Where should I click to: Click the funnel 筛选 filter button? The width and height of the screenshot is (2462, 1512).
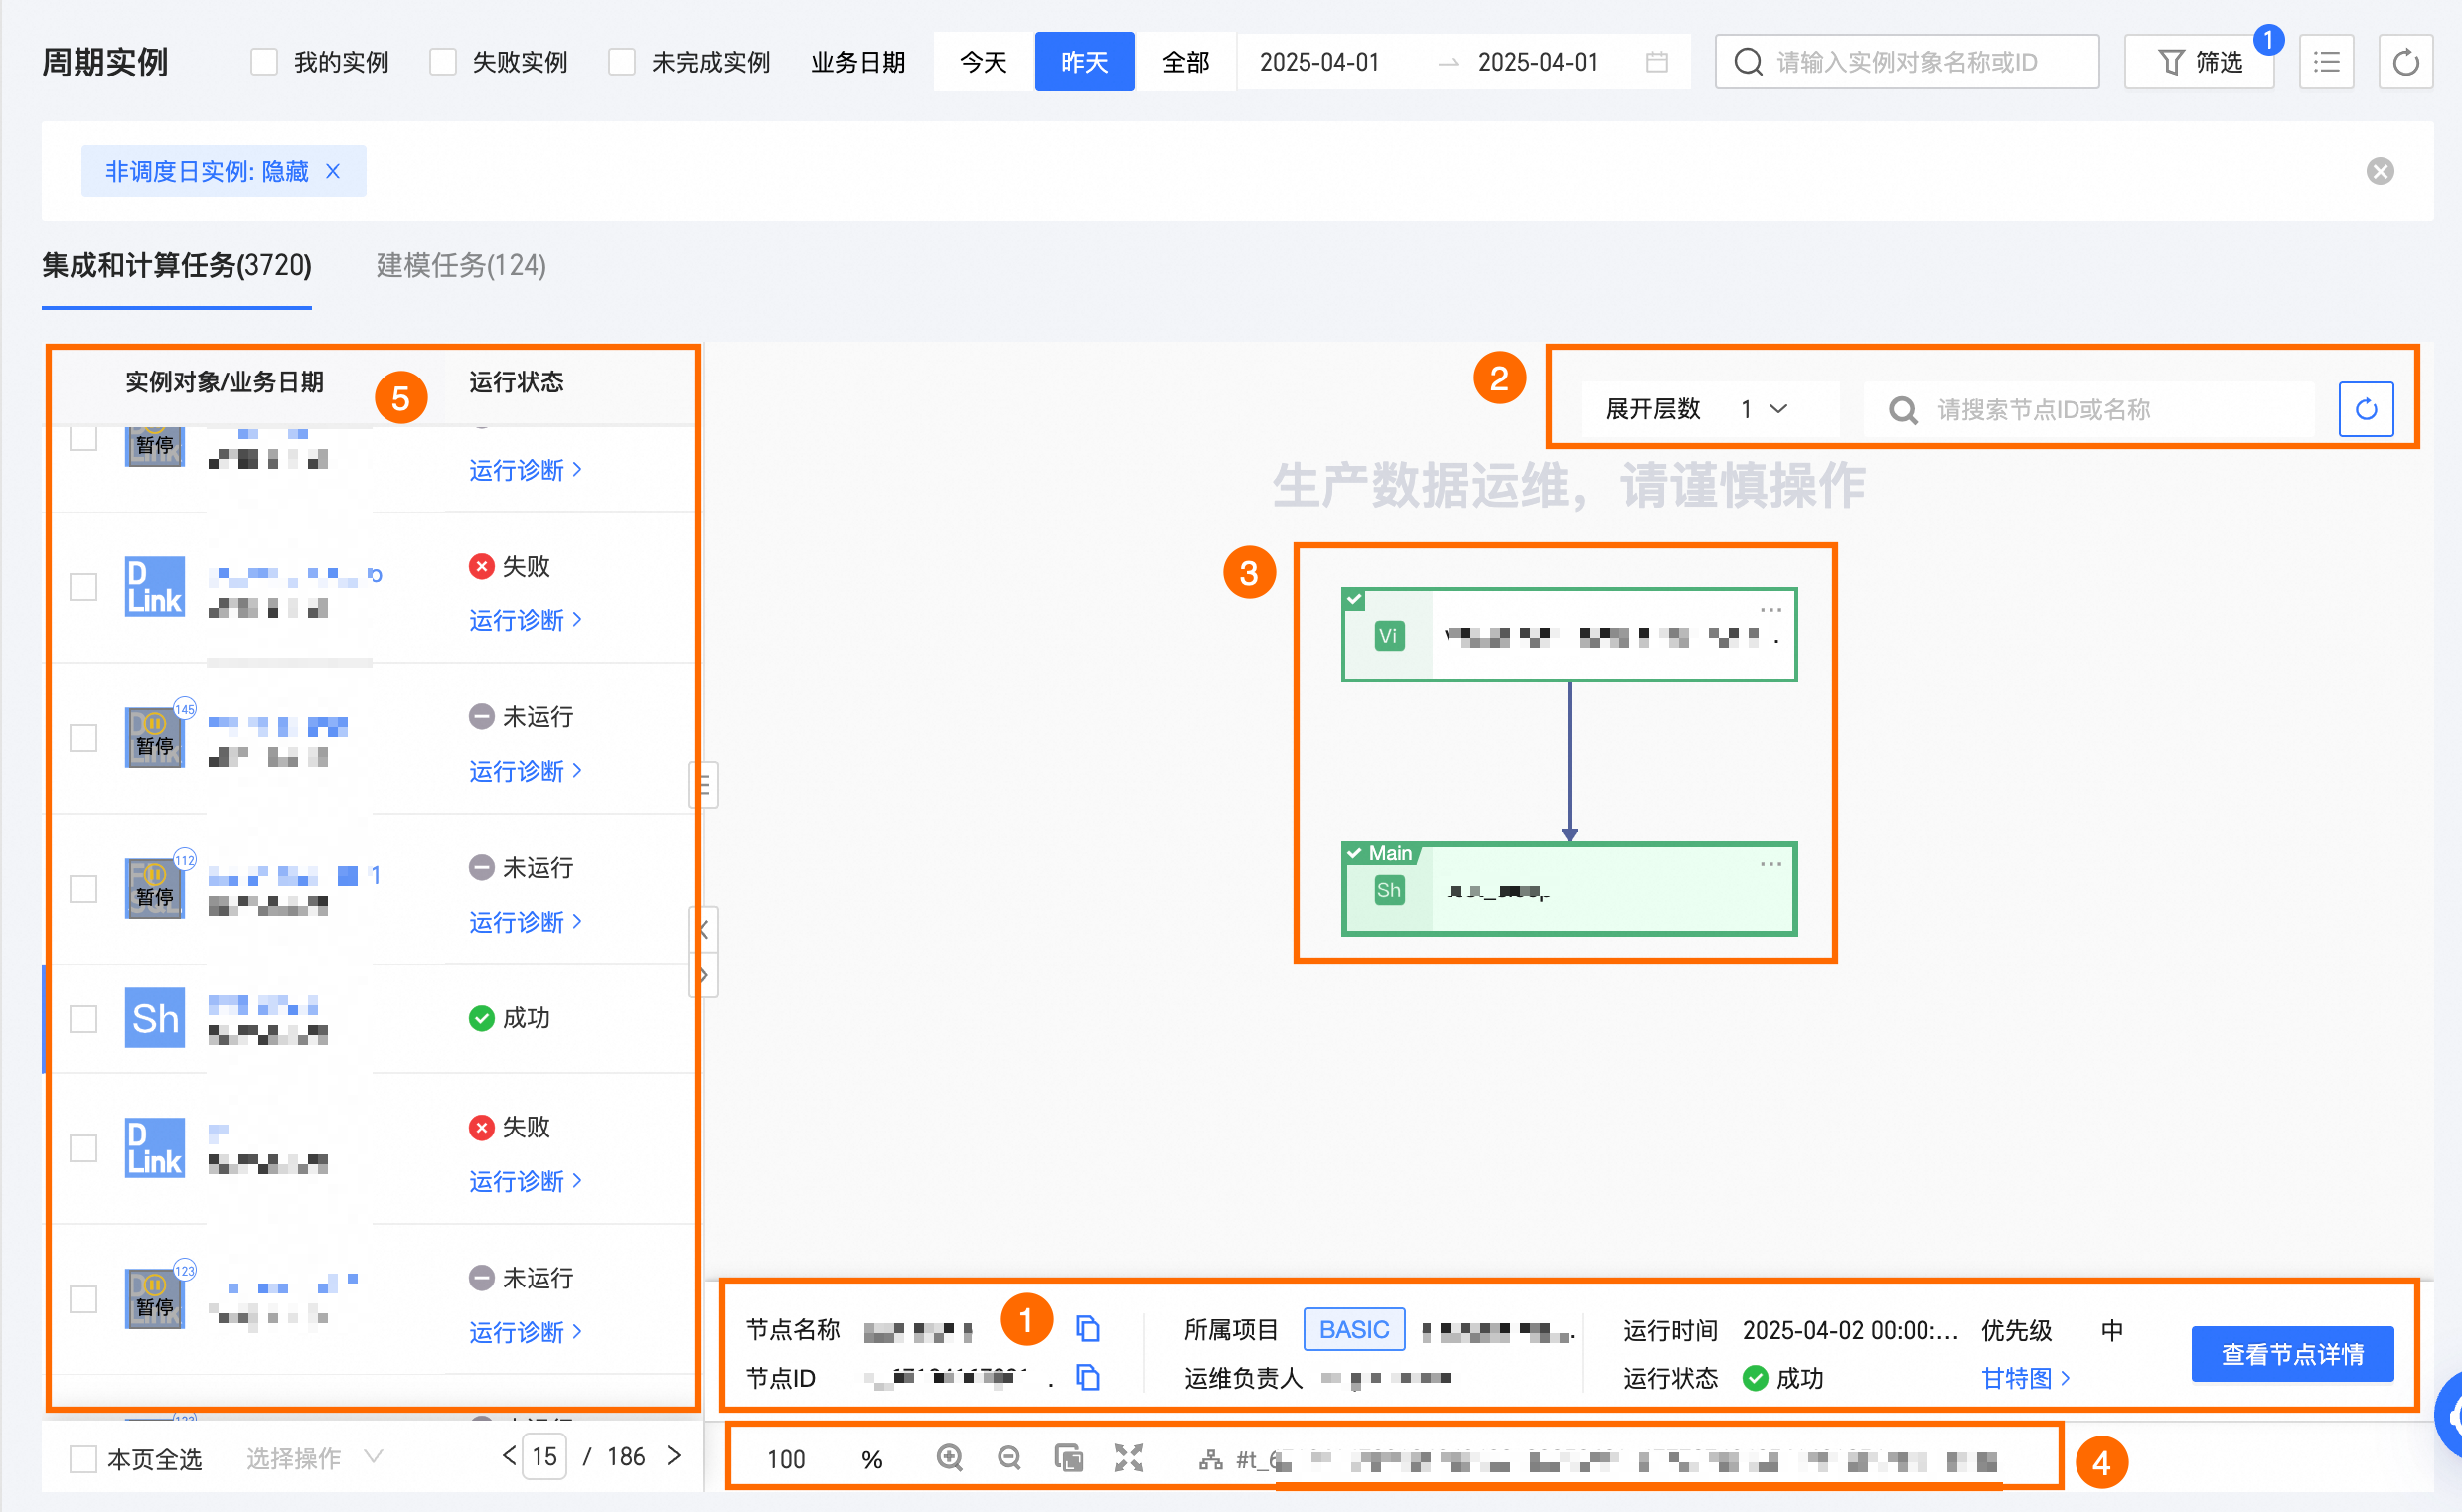tap(2199, 62)
